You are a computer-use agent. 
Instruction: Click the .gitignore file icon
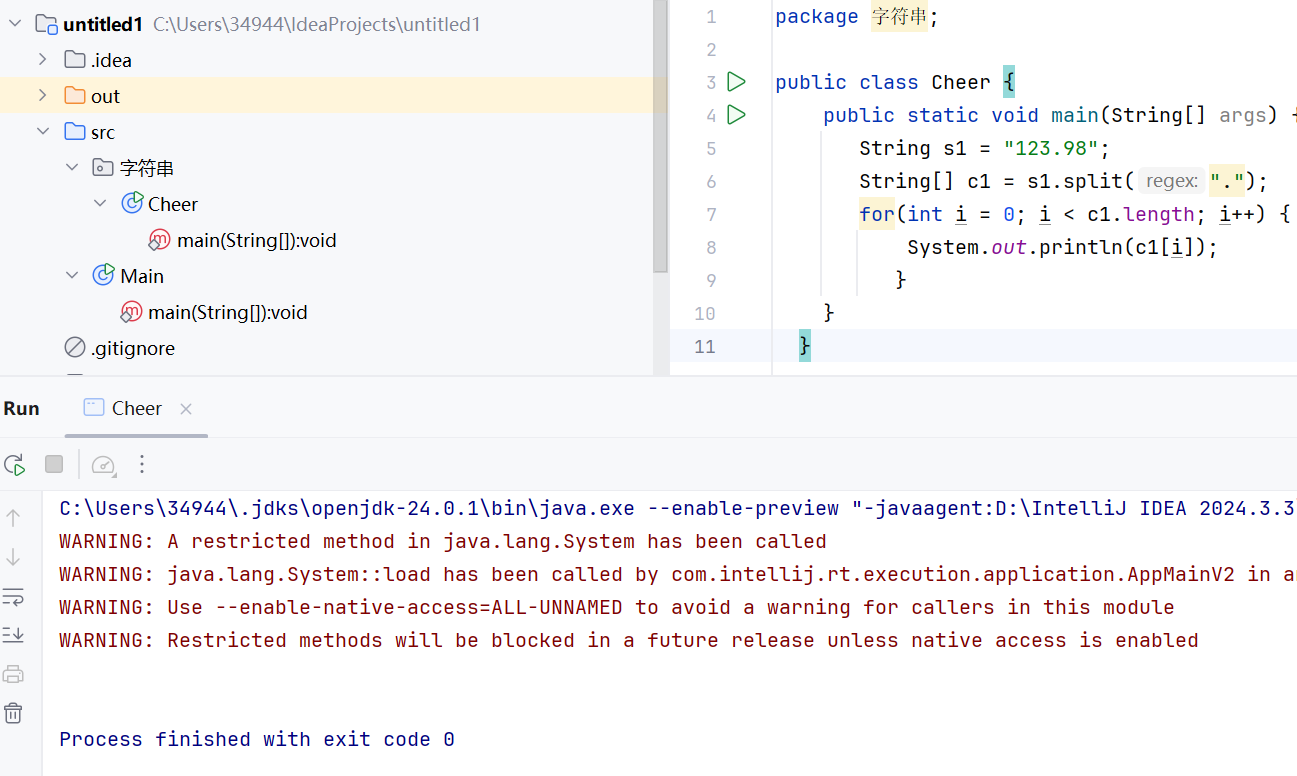(75, 348)
